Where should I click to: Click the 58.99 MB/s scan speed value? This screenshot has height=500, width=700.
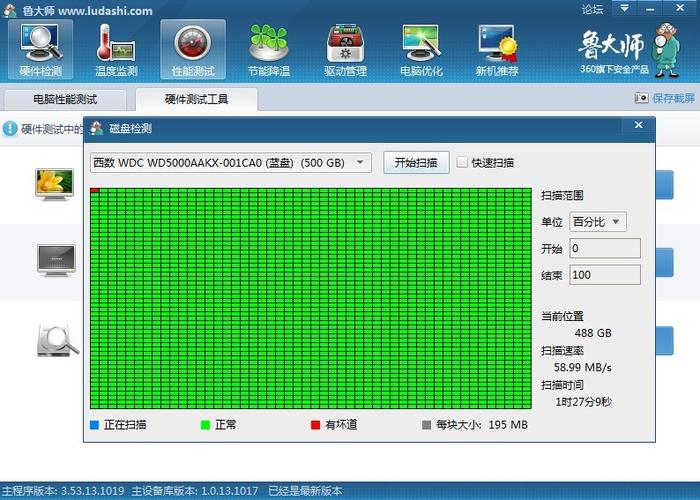pos(583,367)
